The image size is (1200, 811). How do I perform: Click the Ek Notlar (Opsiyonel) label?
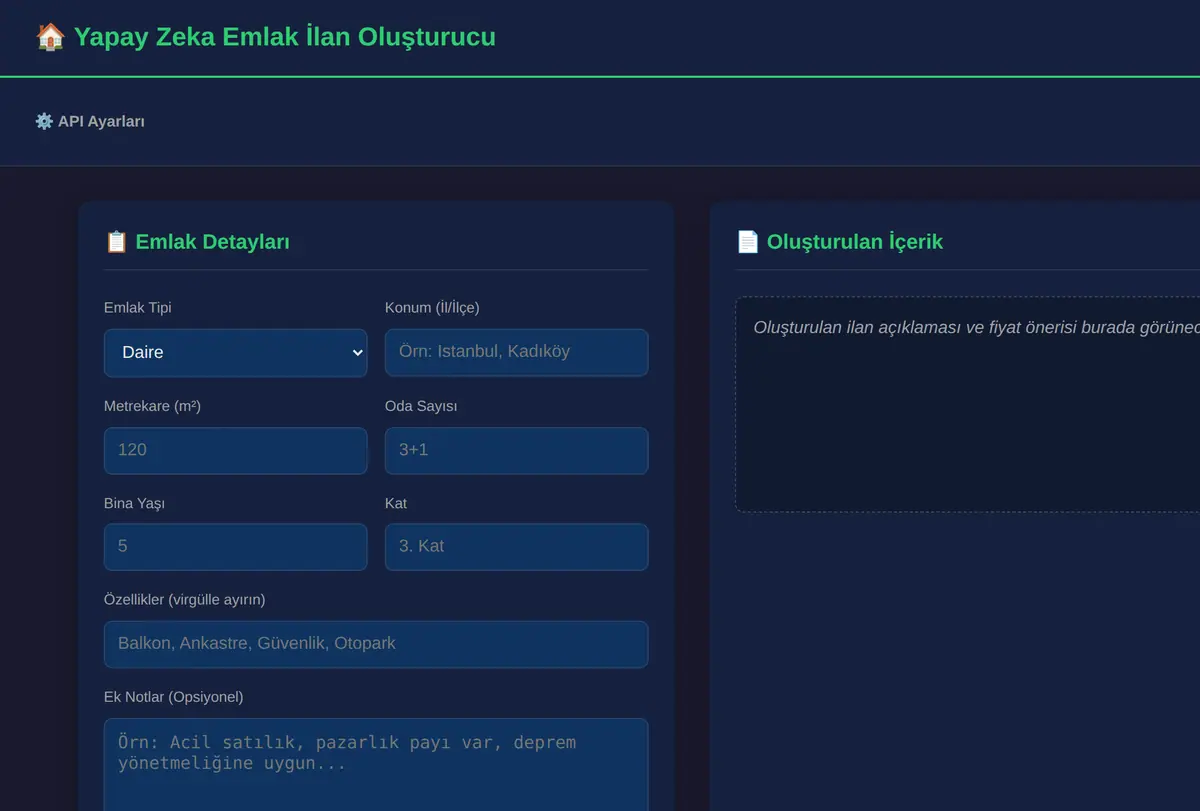pyautogui.click(x=174, y=696)
